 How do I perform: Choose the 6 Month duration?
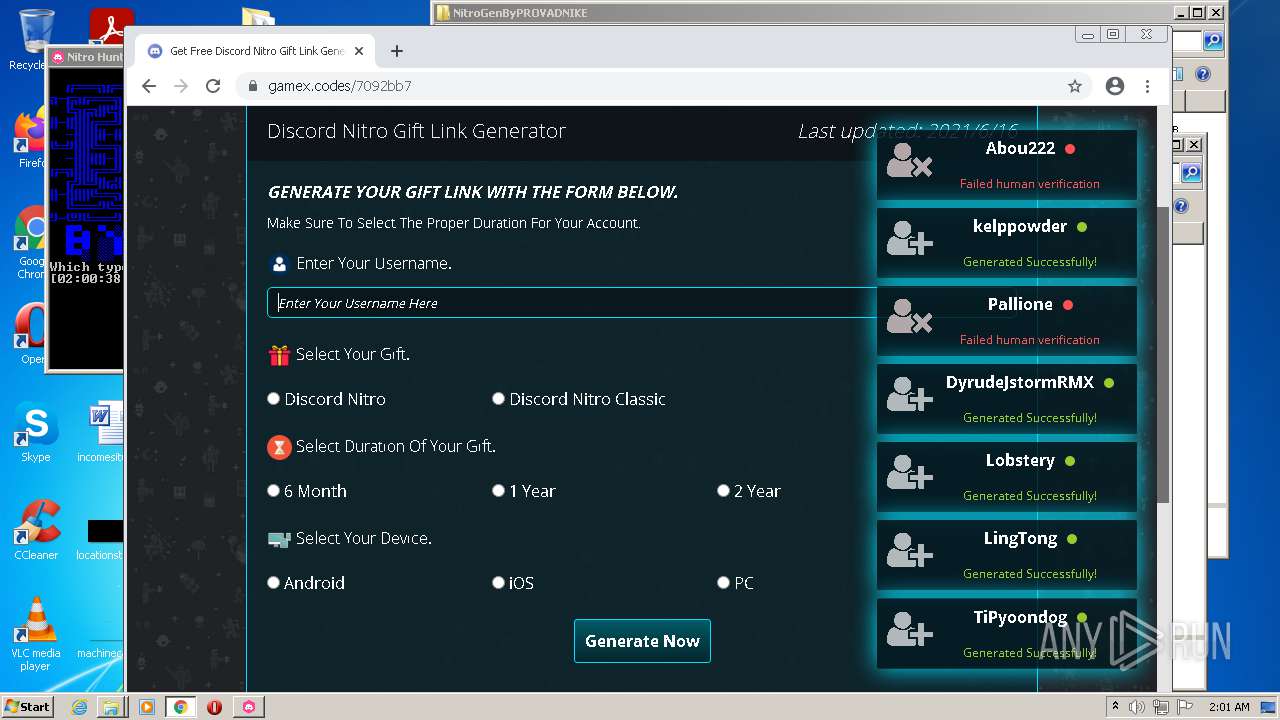(273, 491)
